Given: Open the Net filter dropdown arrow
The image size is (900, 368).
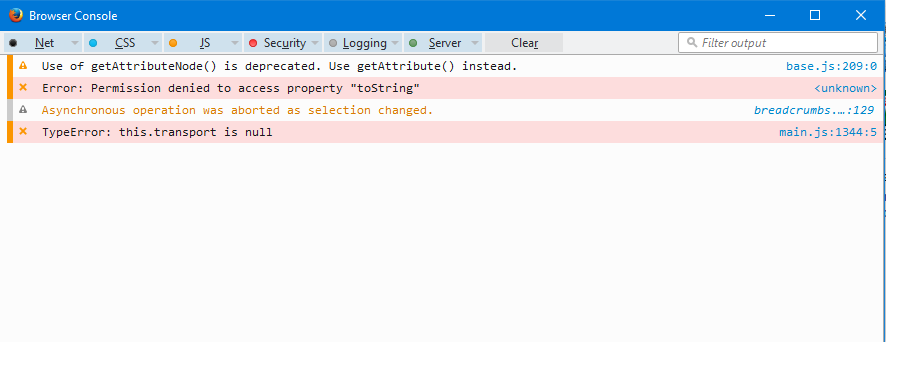Looking at the screenshot, I should pyautogui.click(x=75, y=43).
